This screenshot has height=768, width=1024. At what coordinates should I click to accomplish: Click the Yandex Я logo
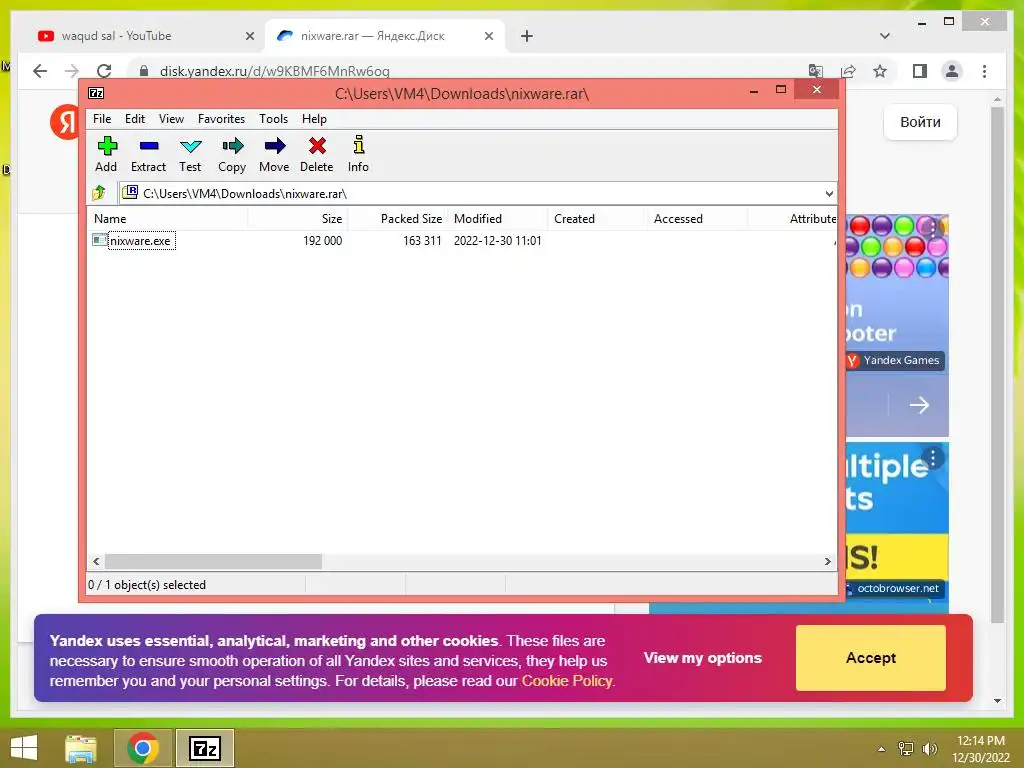click(x=65, y=122)
